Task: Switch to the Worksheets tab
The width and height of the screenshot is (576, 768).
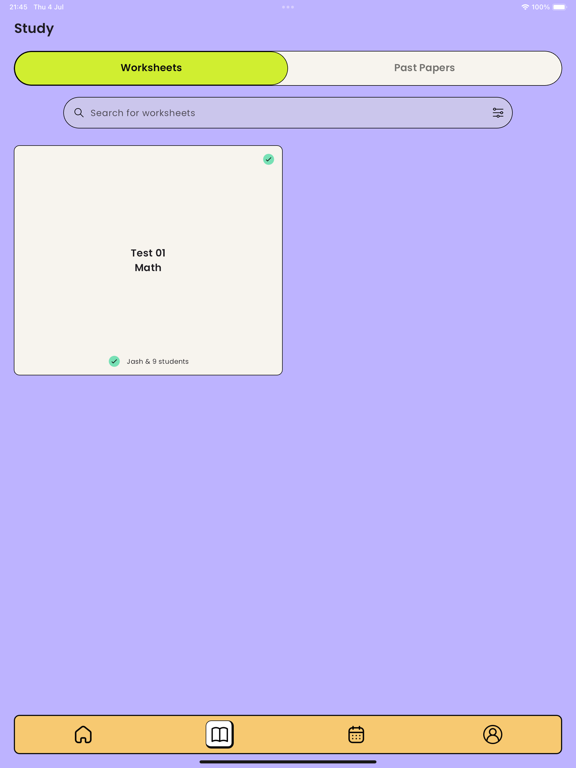Action: [x=151, y=68]
